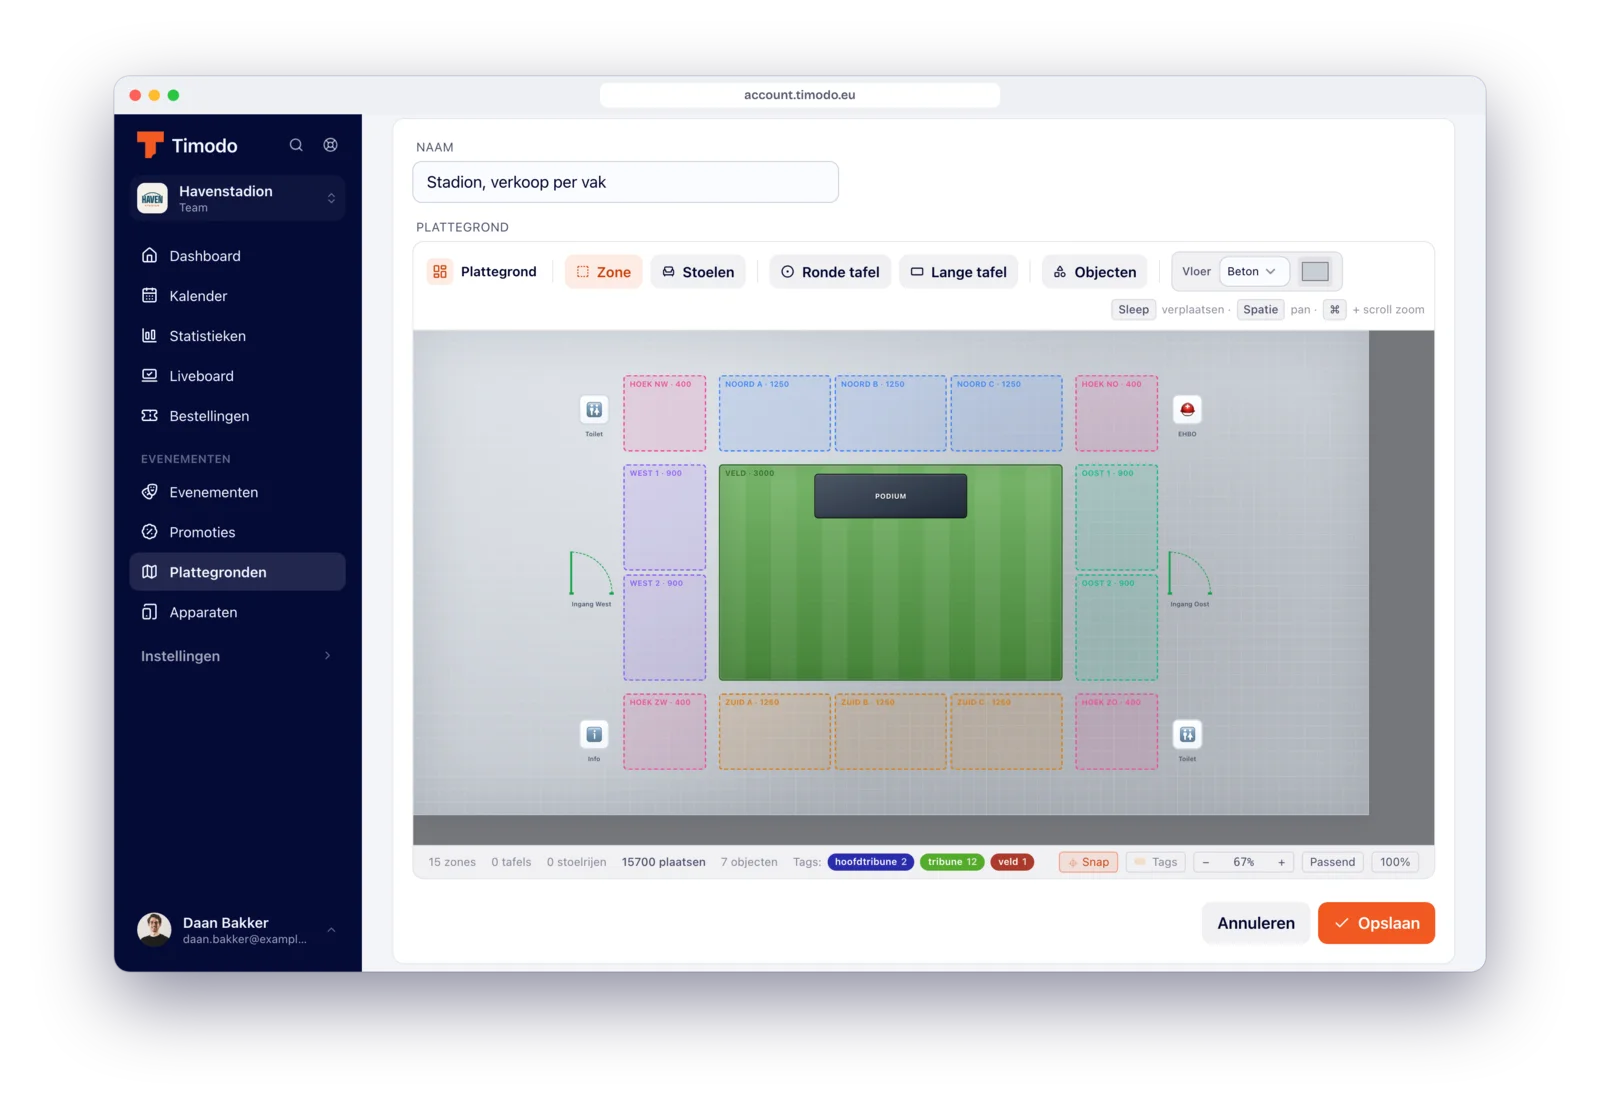Click the search icon in sidebar header
Screen dimensions: 1600x1105
pos(296,145)
